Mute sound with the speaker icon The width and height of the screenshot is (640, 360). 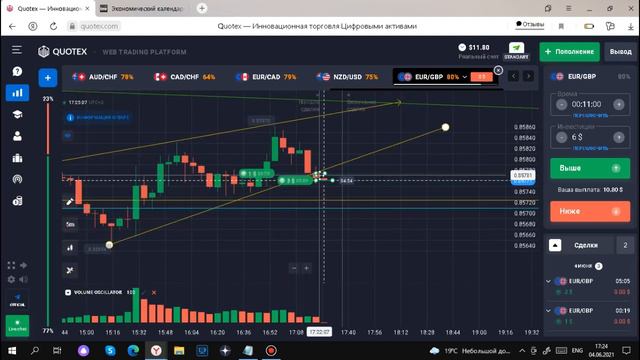point(23,280)
